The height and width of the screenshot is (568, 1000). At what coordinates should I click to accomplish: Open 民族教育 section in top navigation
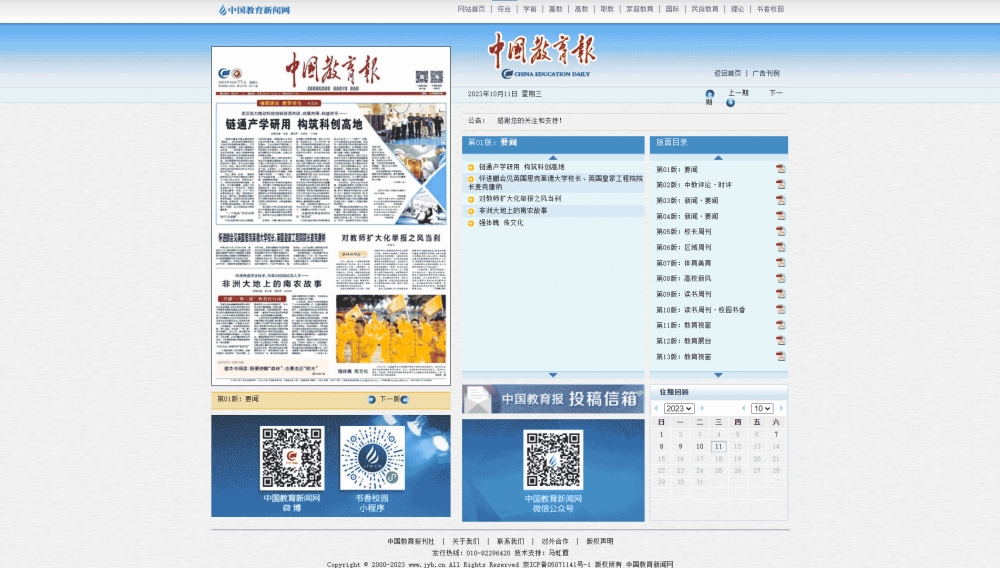[705, 9]
